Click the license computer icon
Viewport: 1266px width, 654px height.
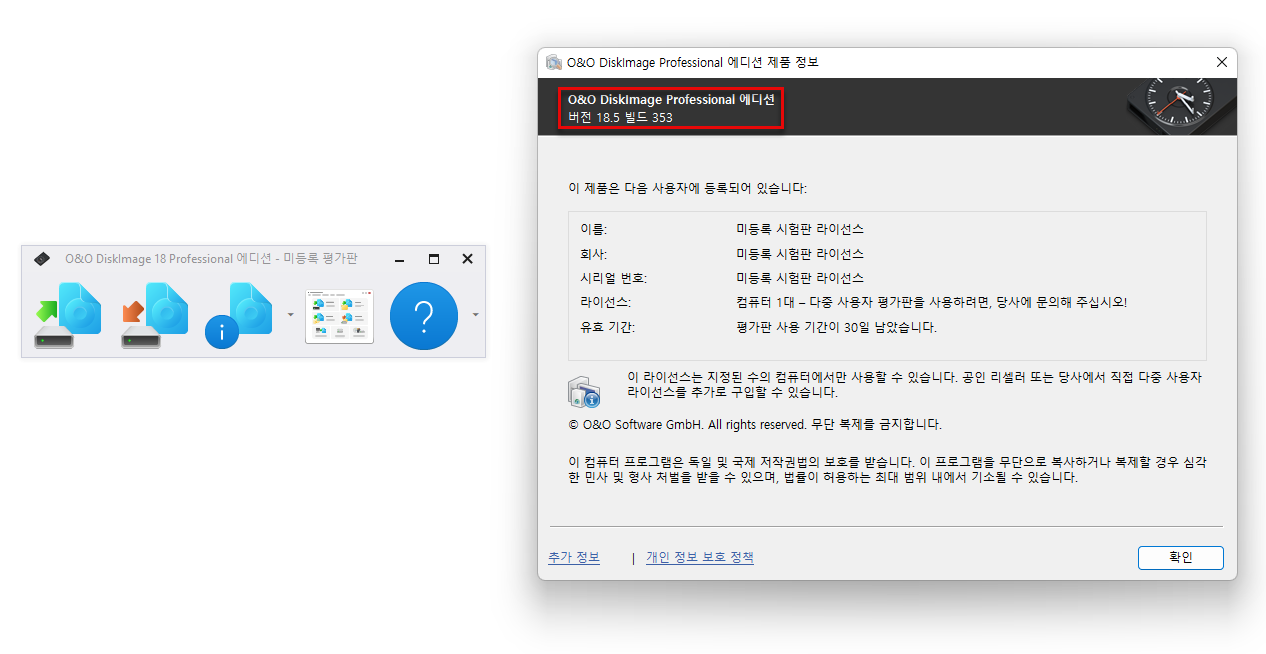584,392
